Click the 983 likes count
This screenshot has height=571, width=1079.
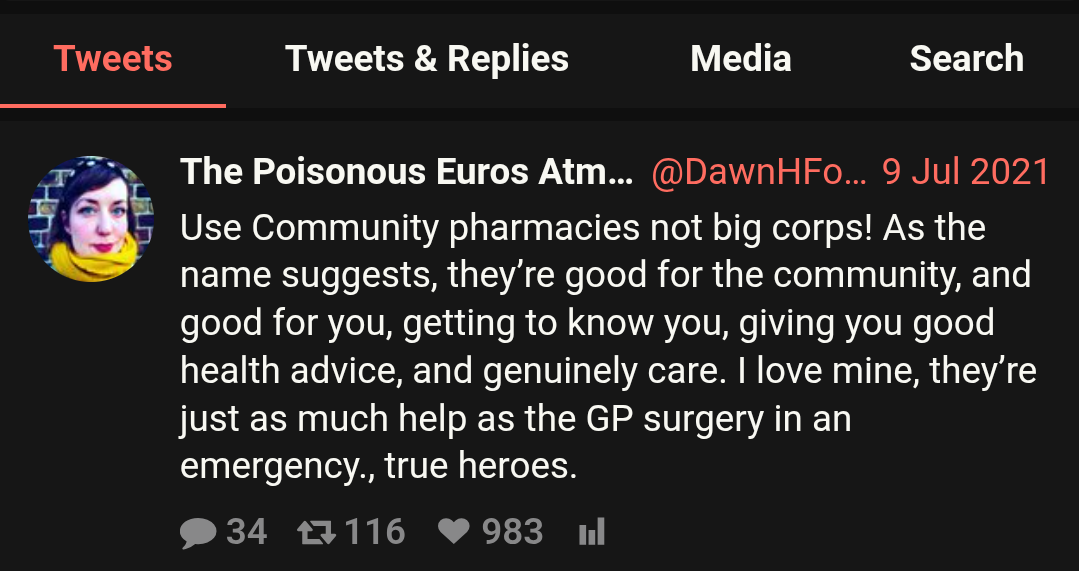[x=513, y=532]
